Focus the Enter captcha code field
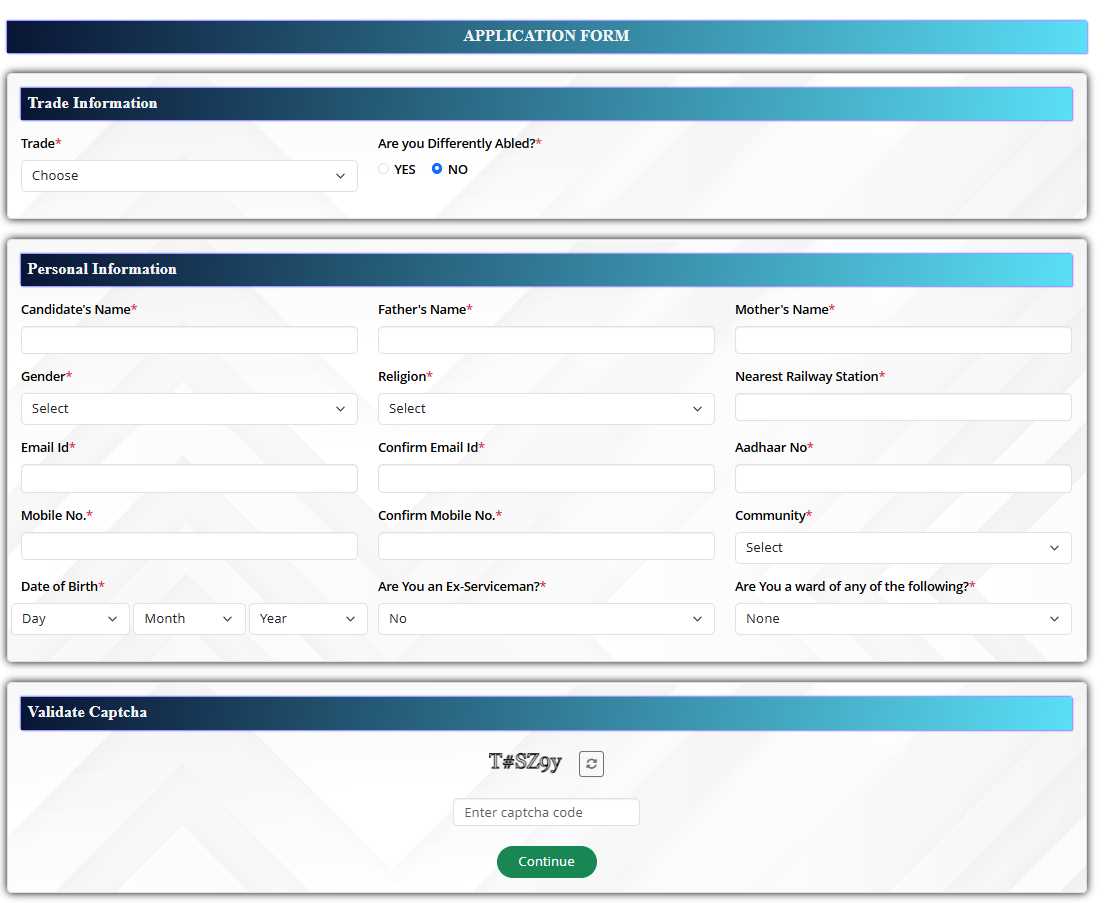1113x903 pixels. [x=546, y=812]
